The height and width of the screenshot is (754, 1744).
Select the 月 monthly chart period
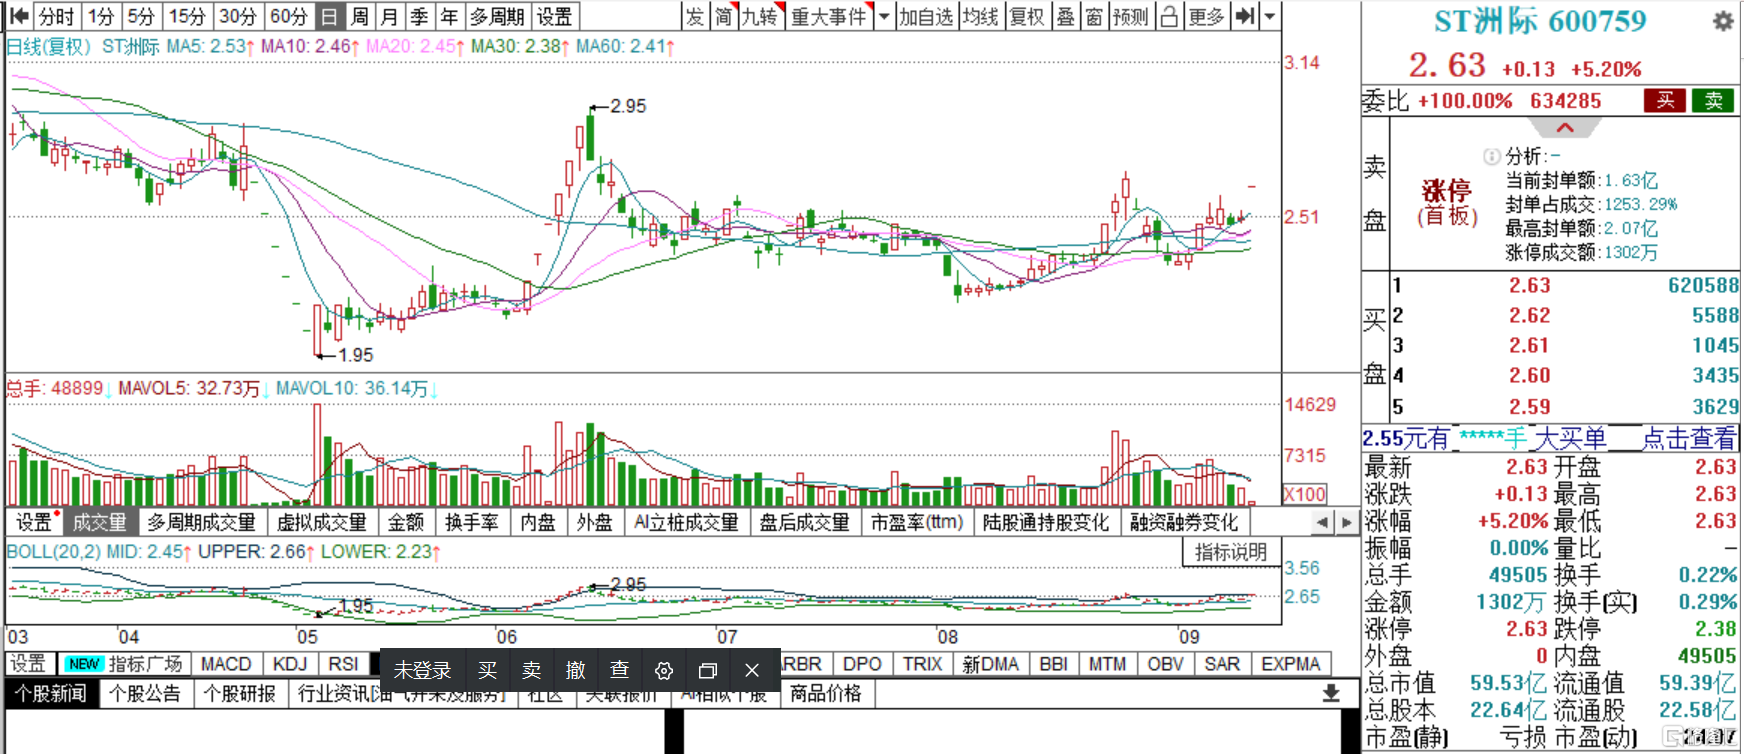[x=390, y=16]
